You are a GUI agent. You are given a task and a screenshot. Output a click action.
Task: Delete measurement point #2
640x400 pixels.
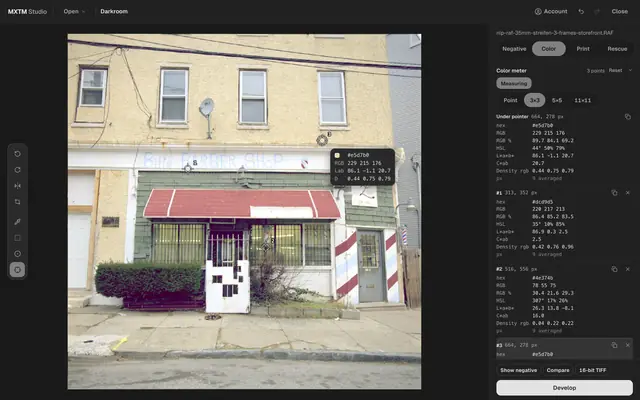click(628, 269)
